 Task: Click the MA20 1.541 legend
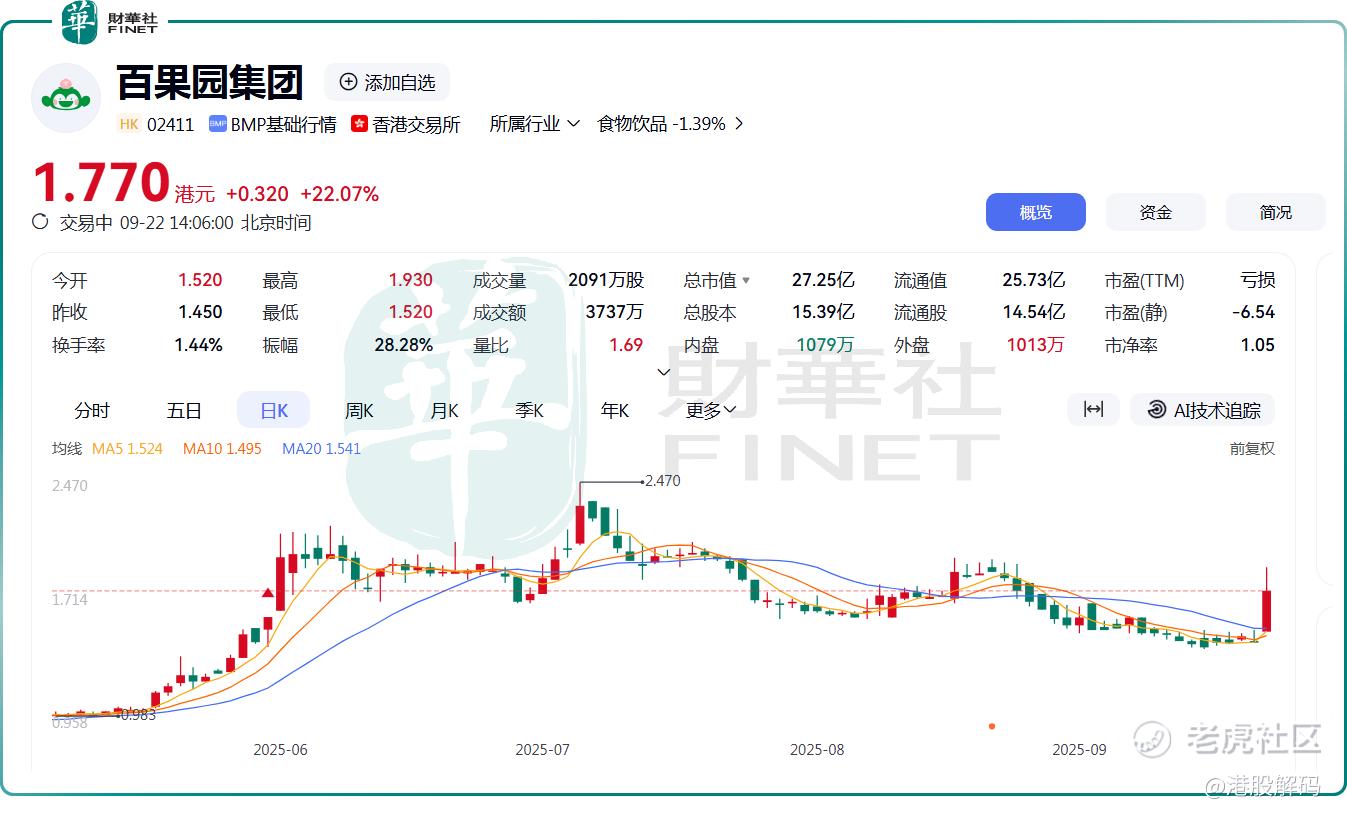click(321, 449)
